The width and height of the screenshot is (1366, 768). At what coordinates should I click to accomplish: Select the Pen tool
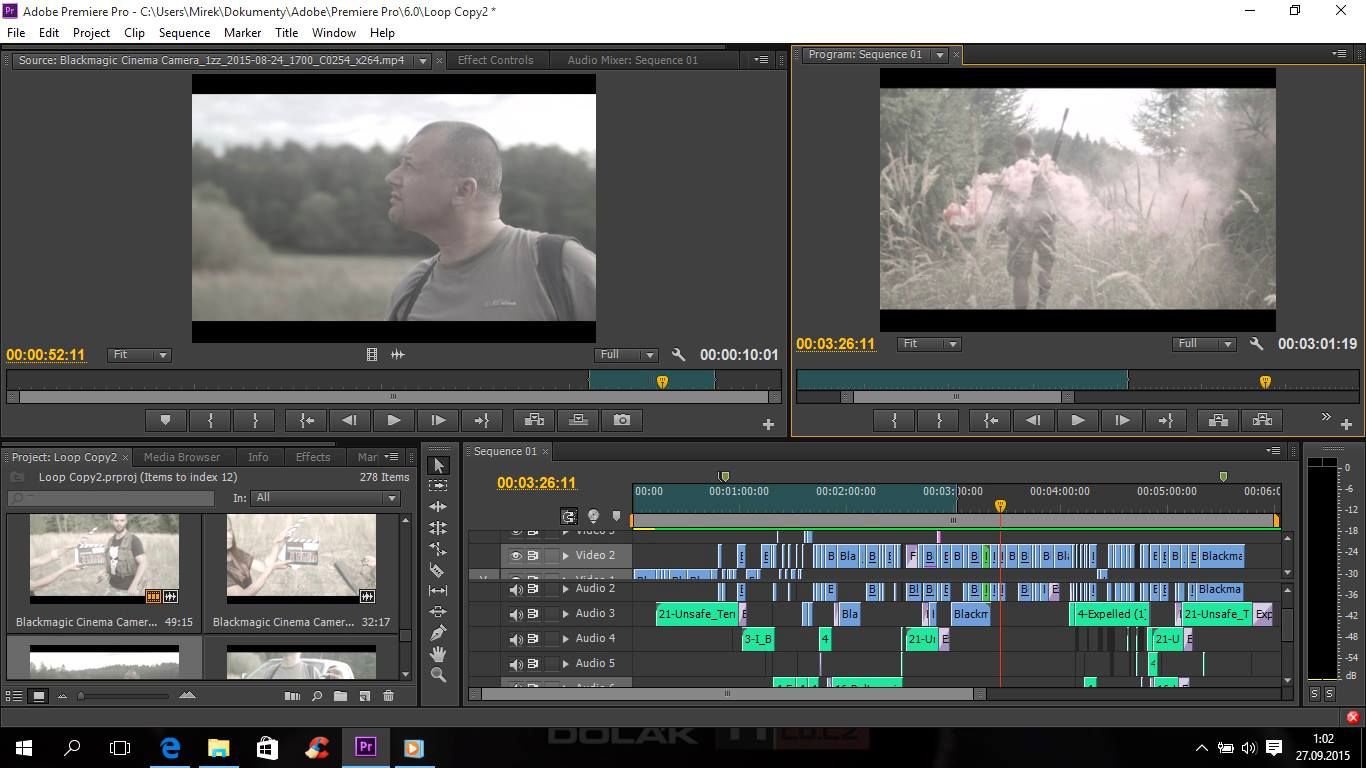(x=438, y=633)
